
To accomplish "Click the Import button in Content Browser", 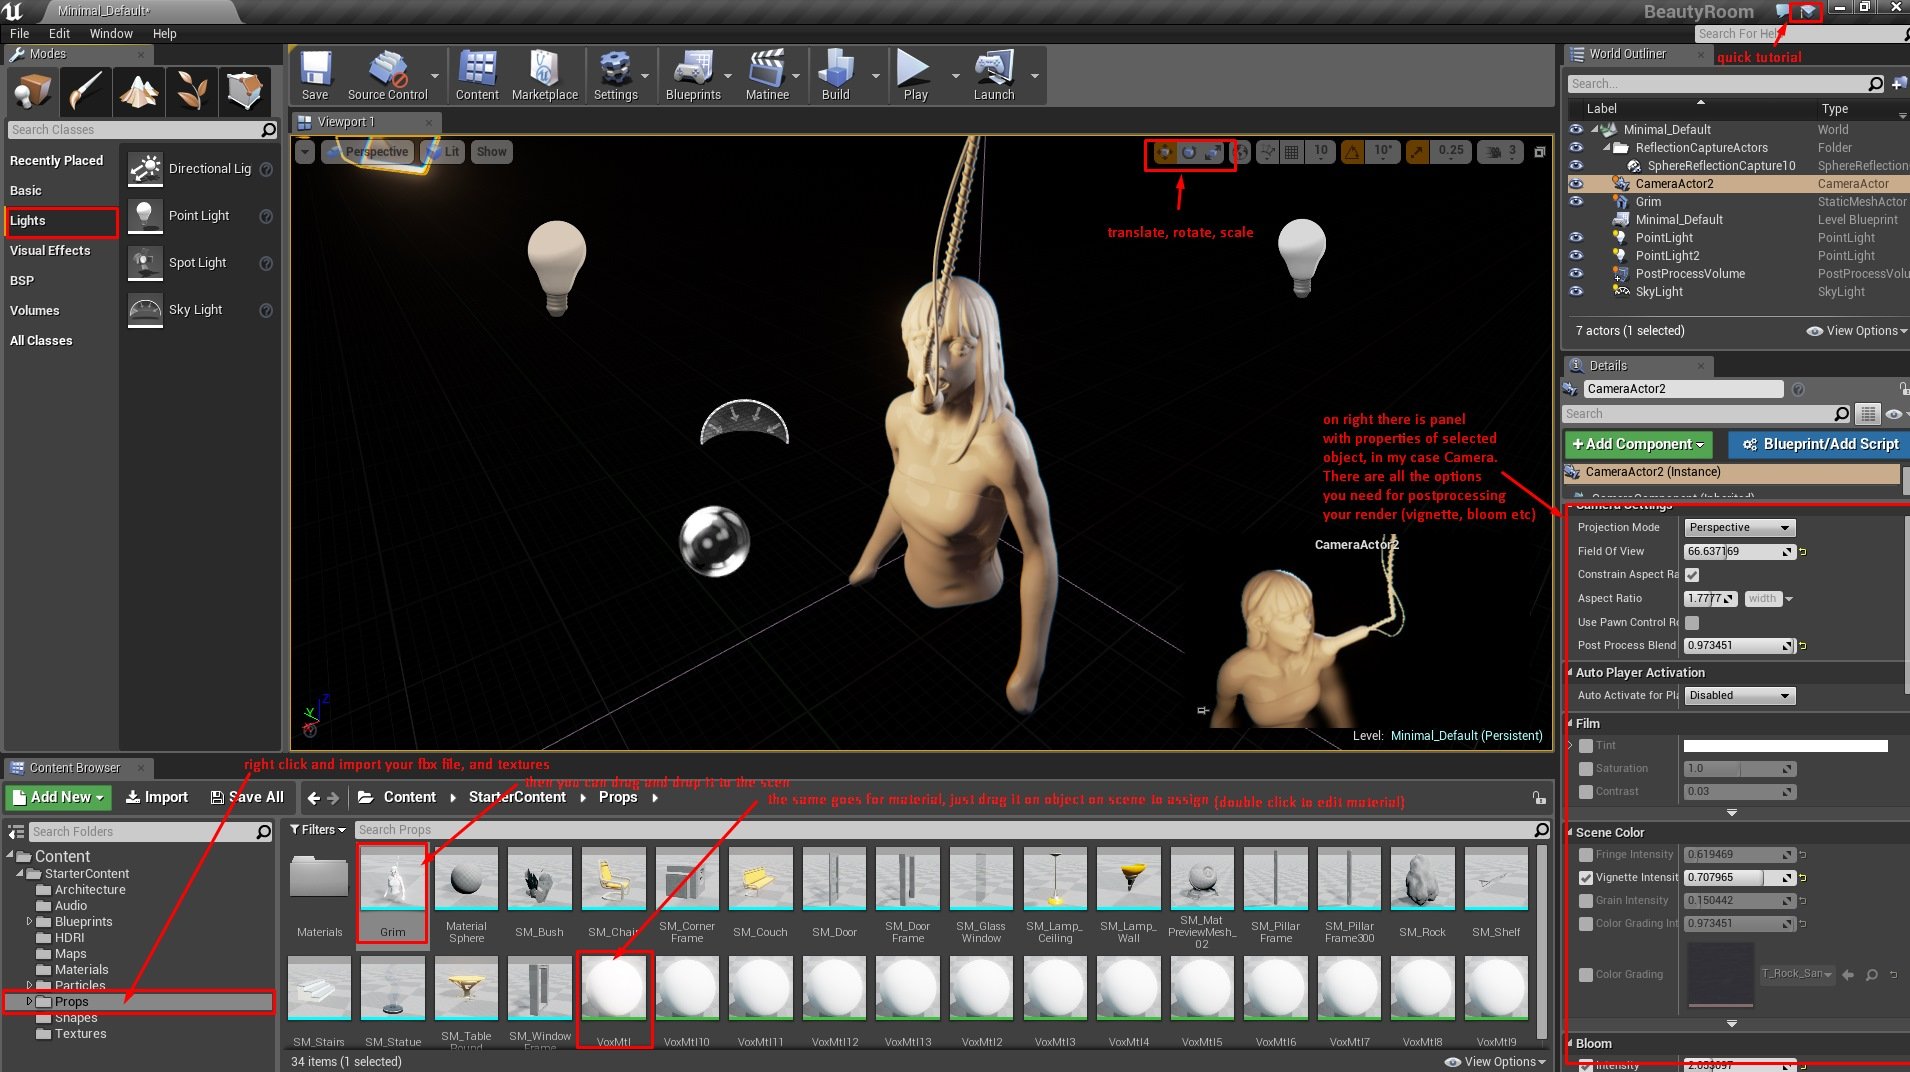I will tap(157, 797).
